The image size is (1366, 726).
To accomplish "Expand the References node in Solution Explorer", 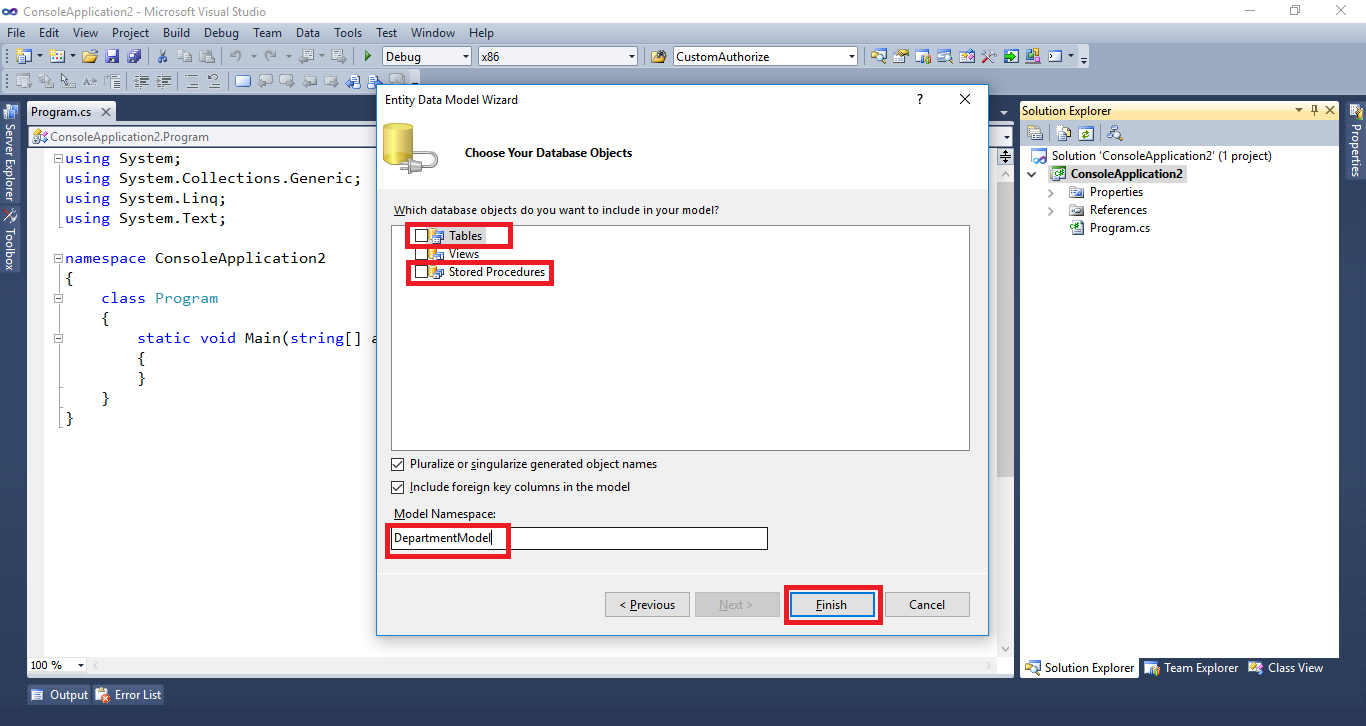I will pos(1050,210).
